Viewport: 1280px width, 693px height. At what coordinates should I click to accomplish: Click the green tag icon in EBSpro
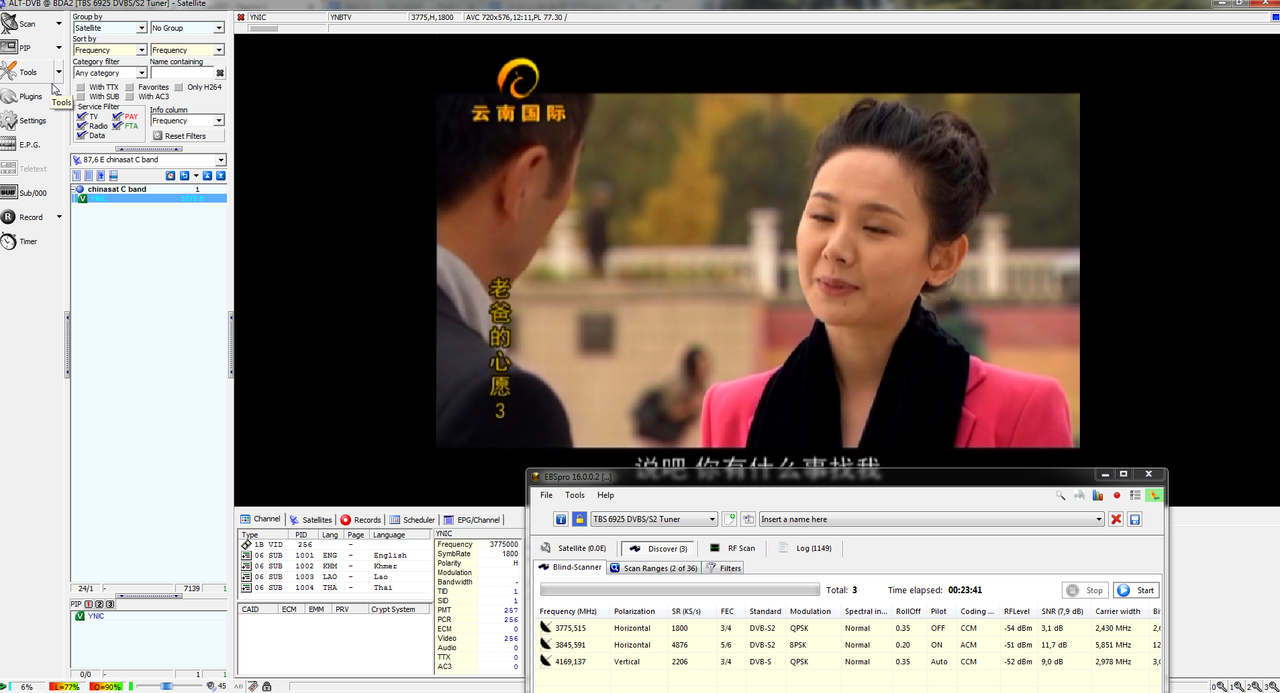tap(1155, 495)
